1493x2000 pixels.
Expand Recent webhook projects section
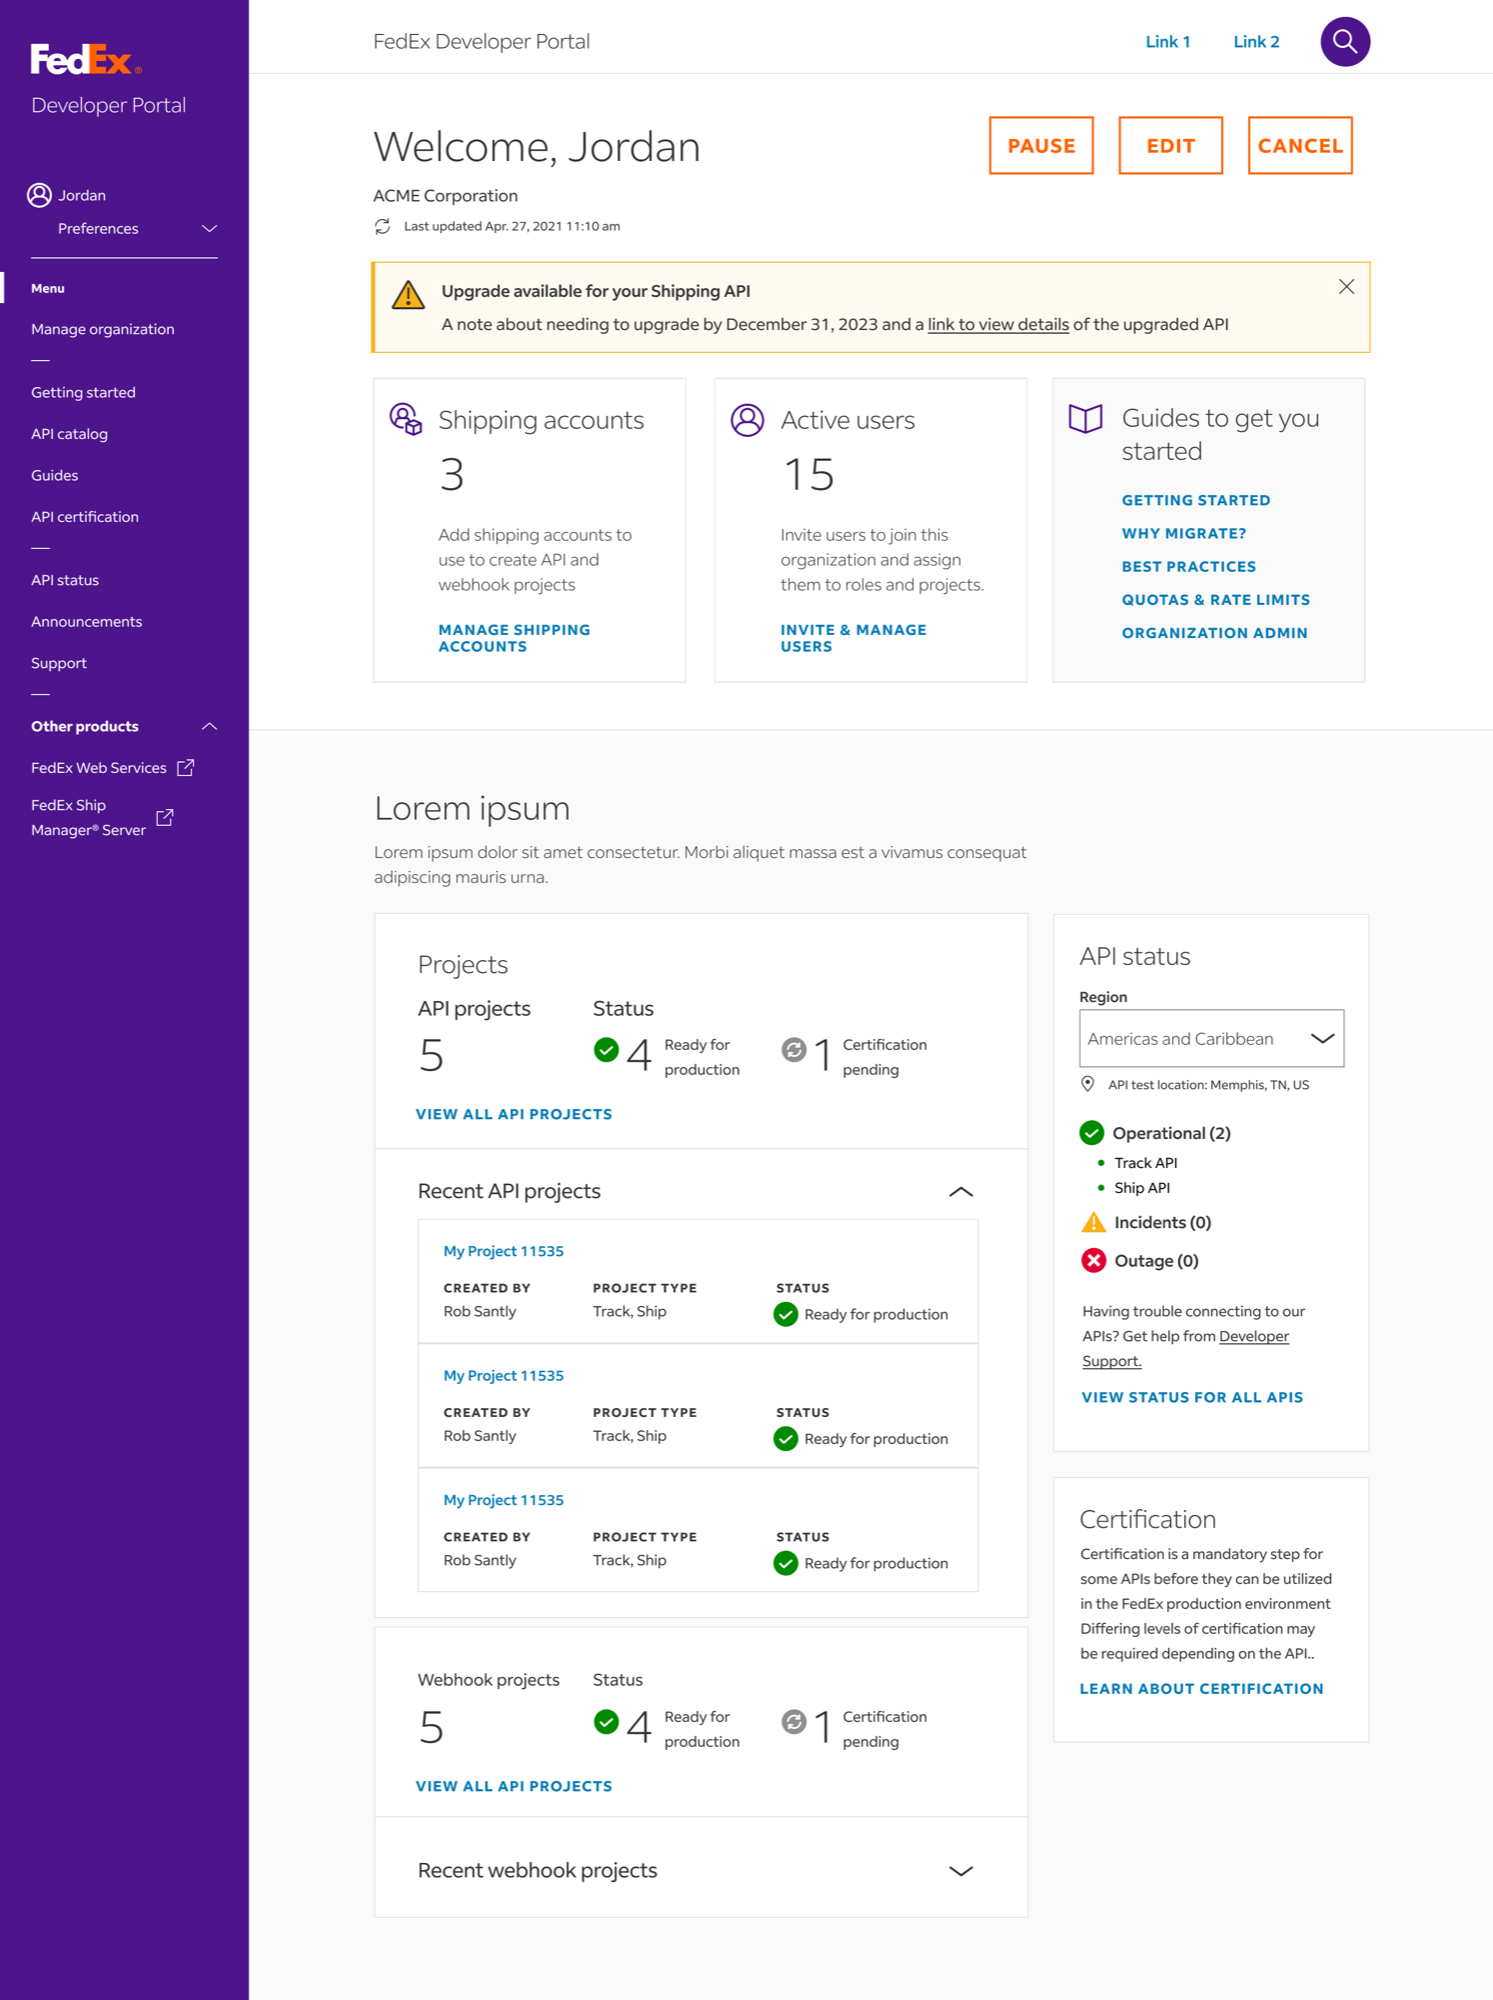click(961, 1871)
